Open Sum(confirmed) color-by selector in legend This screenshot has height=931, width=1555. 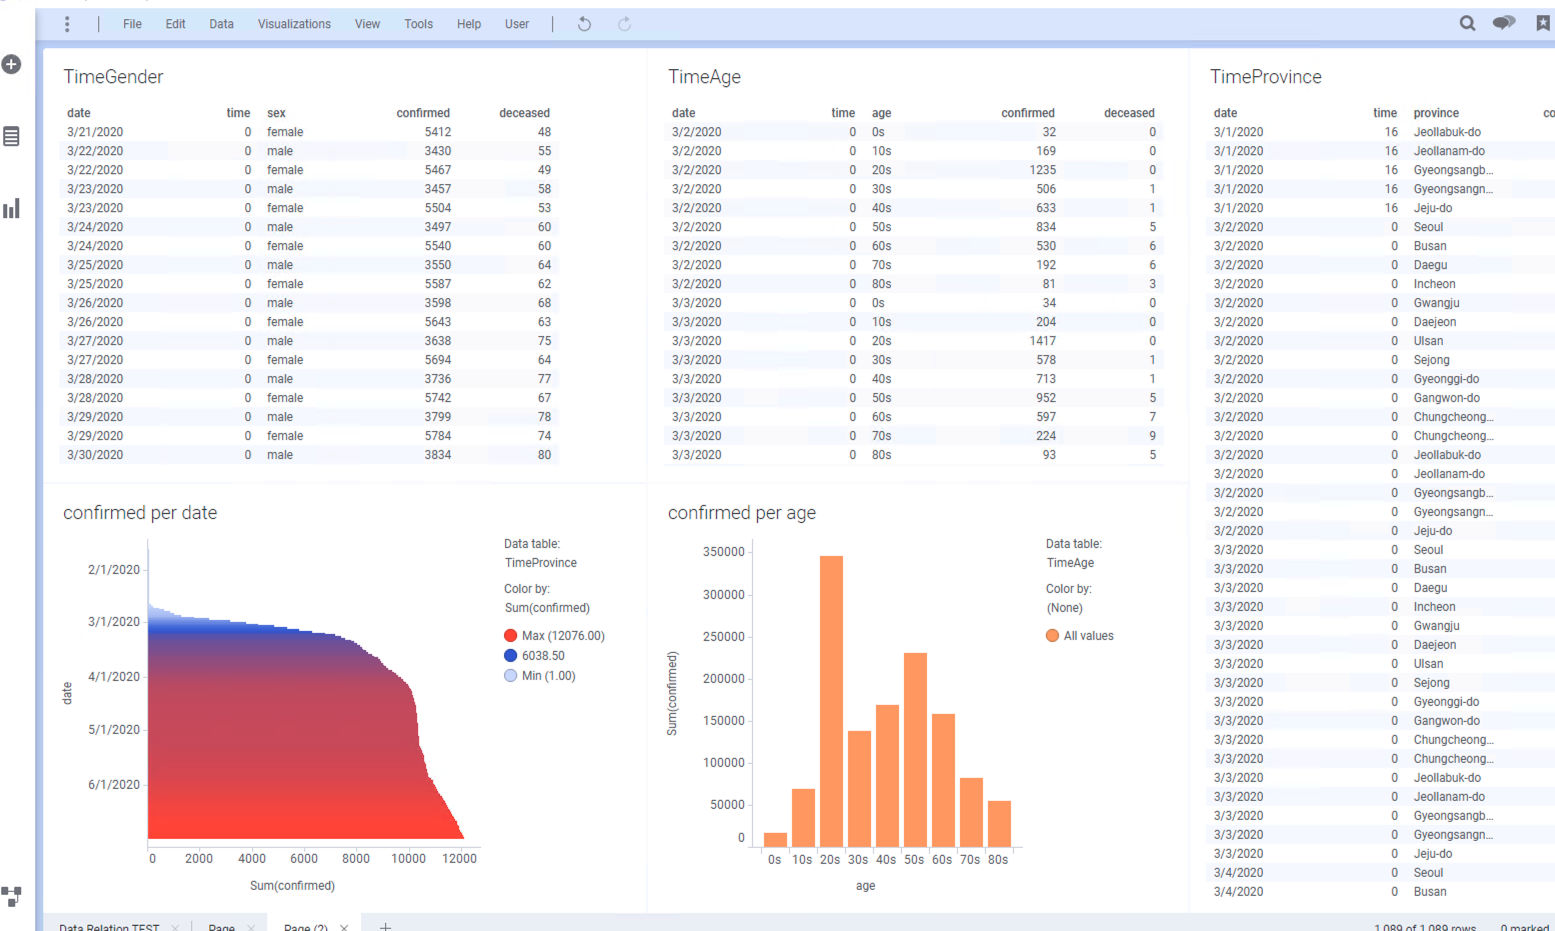[x=547, y=608]
